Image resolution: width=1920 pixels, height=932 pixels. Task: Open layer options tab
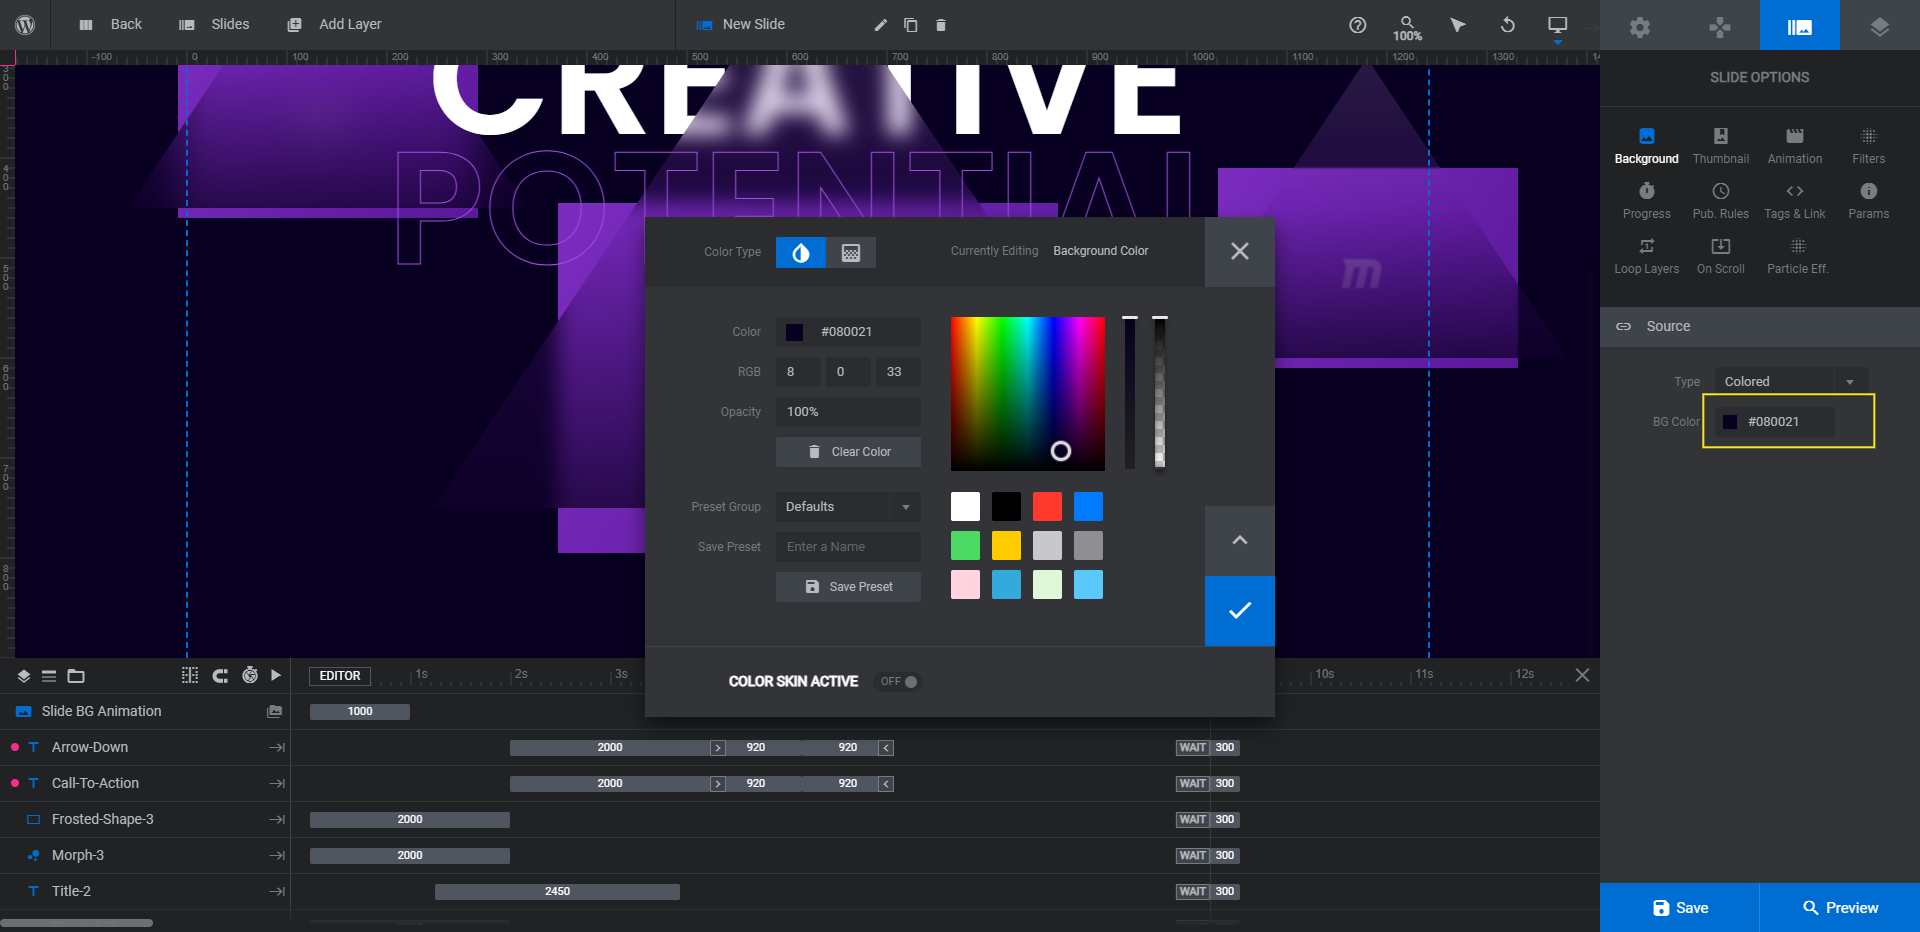click(x=1880, y=27)
